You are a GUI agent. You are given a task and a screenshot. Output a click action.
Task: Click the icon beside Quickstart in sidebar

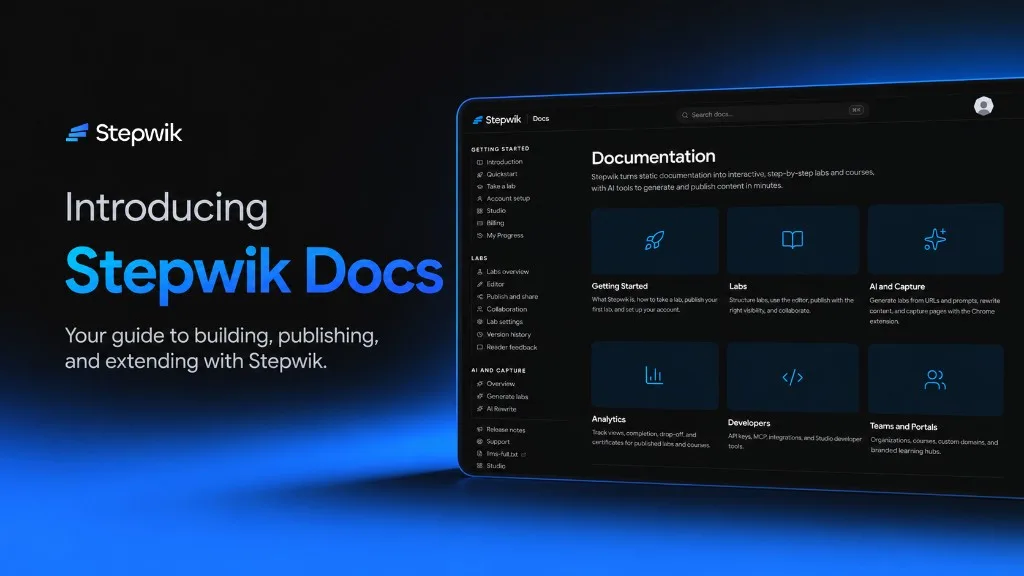coord(479,174)
